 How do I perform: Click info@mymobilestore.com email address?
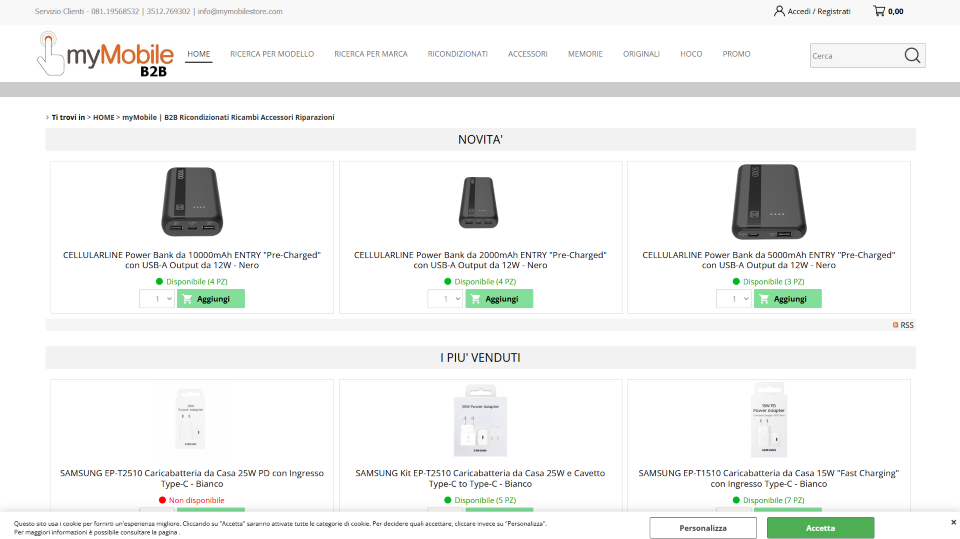[240, 11]
